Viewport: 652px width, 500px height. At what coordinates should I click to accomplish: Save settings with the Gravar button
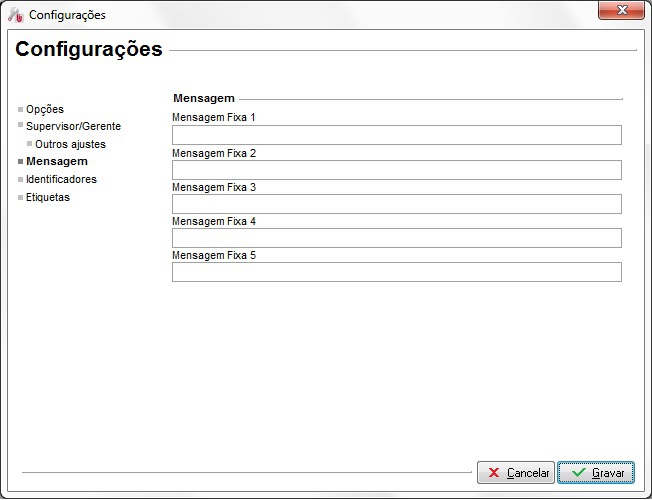point(596,472)
